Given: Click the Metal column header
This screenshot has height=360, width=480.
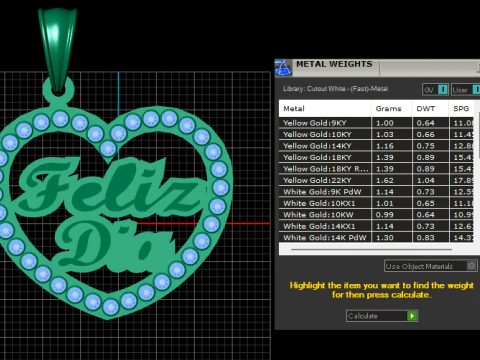Looking at the screenshot, I should tap(325, 108).
